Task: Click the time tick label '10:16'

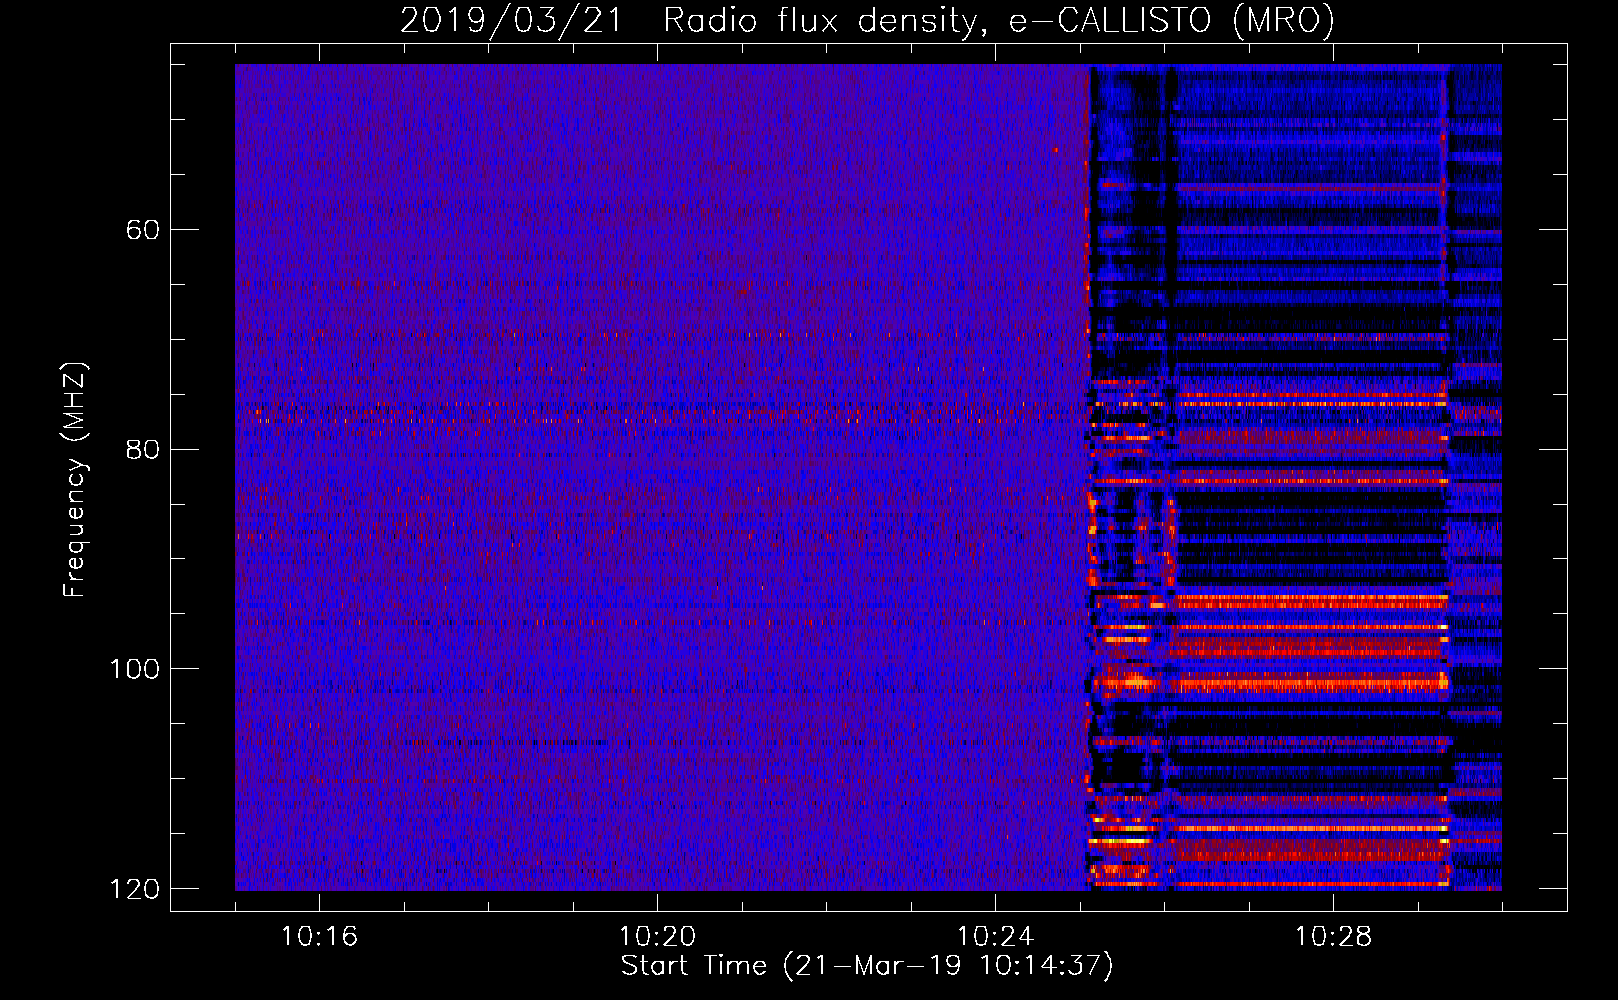Action: (x=319, y=937)
